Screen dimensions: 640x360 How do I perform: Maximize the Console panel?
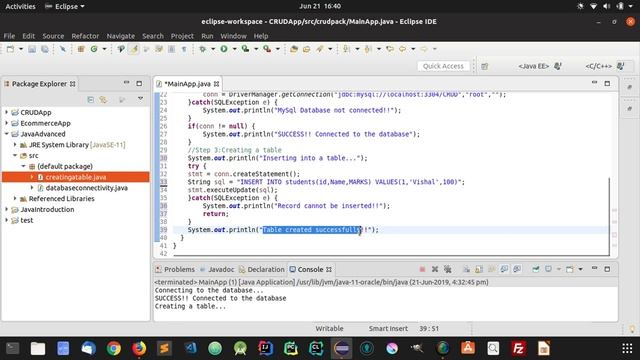(x=607, y=269)
